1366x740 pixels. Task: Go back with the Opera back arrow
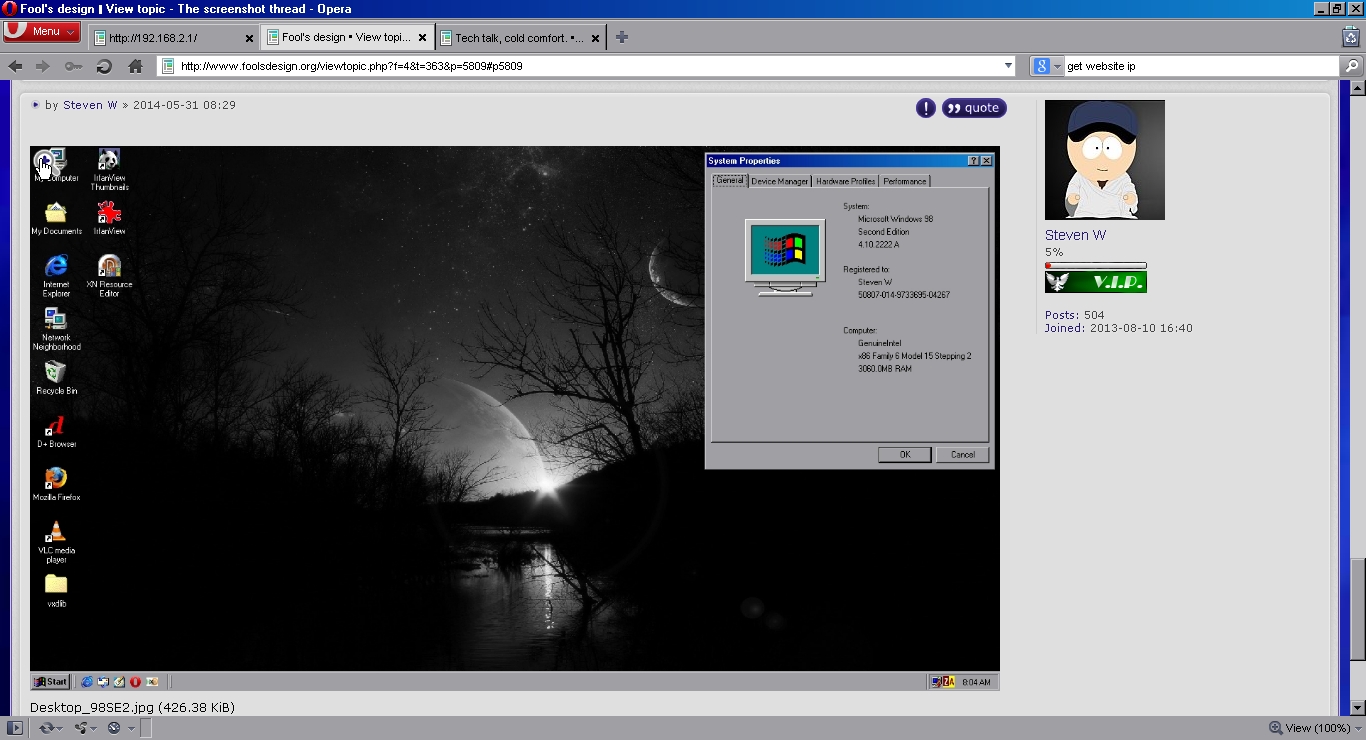click(x=16, y=66)
